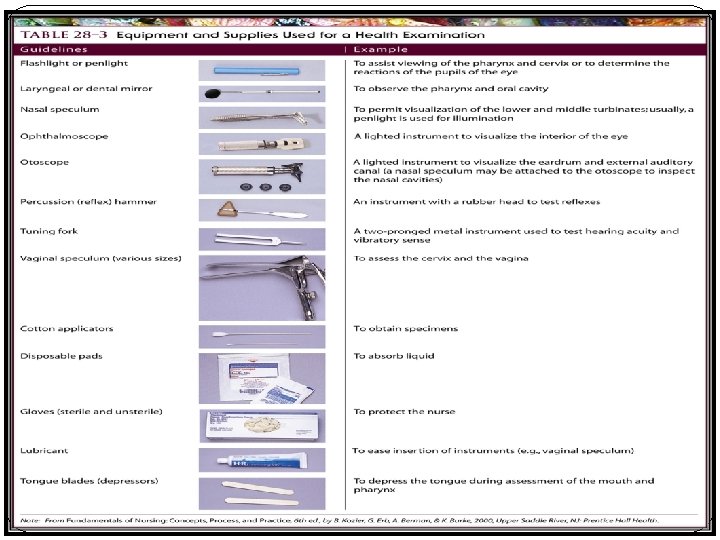Click the vaginal speculum photo

262,288
